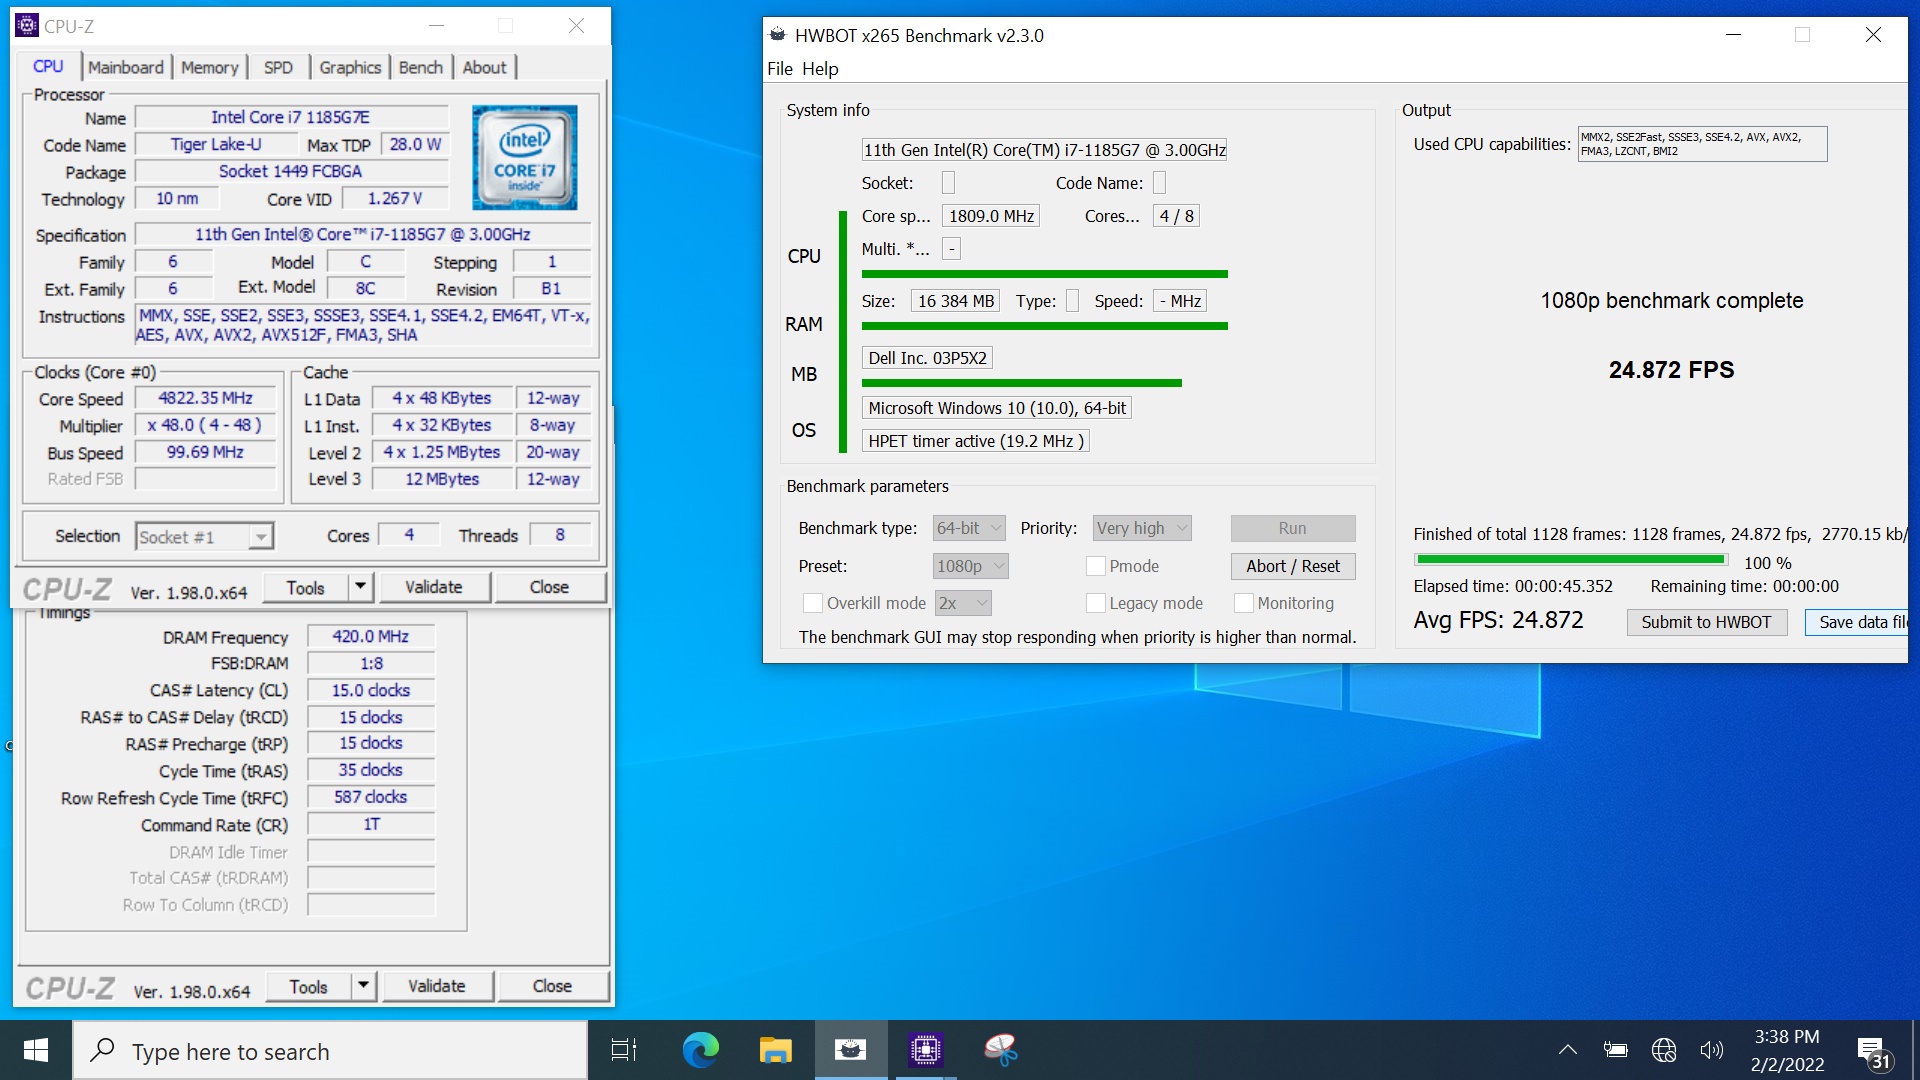This screenshot has width=1920, height=1080.
Task: Launch Microsoft Edge from the taskbar
Action: point(700,1050)
